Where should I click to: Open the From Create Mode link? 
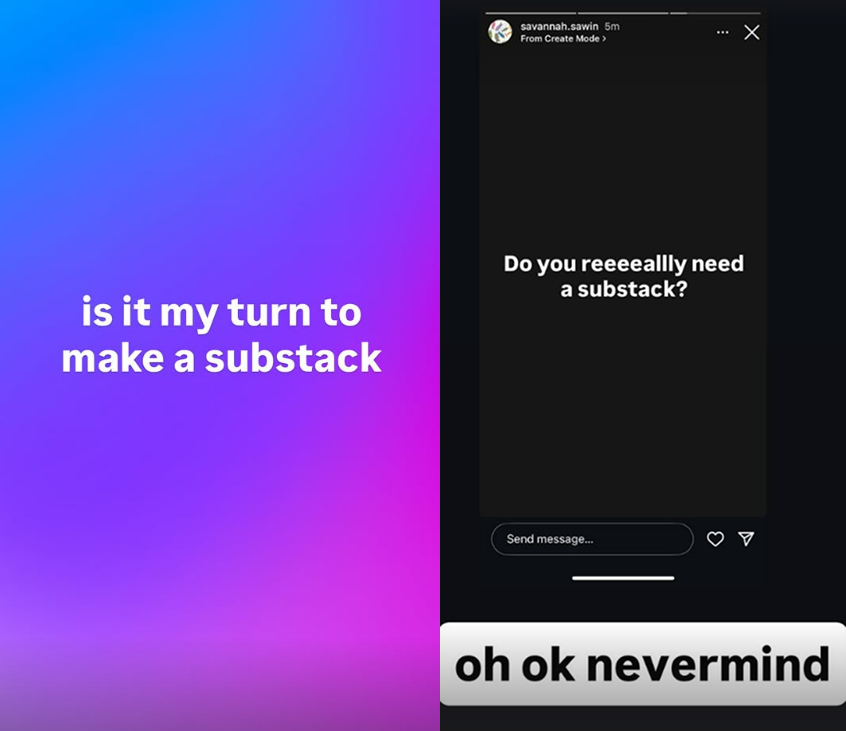[563, 39]
